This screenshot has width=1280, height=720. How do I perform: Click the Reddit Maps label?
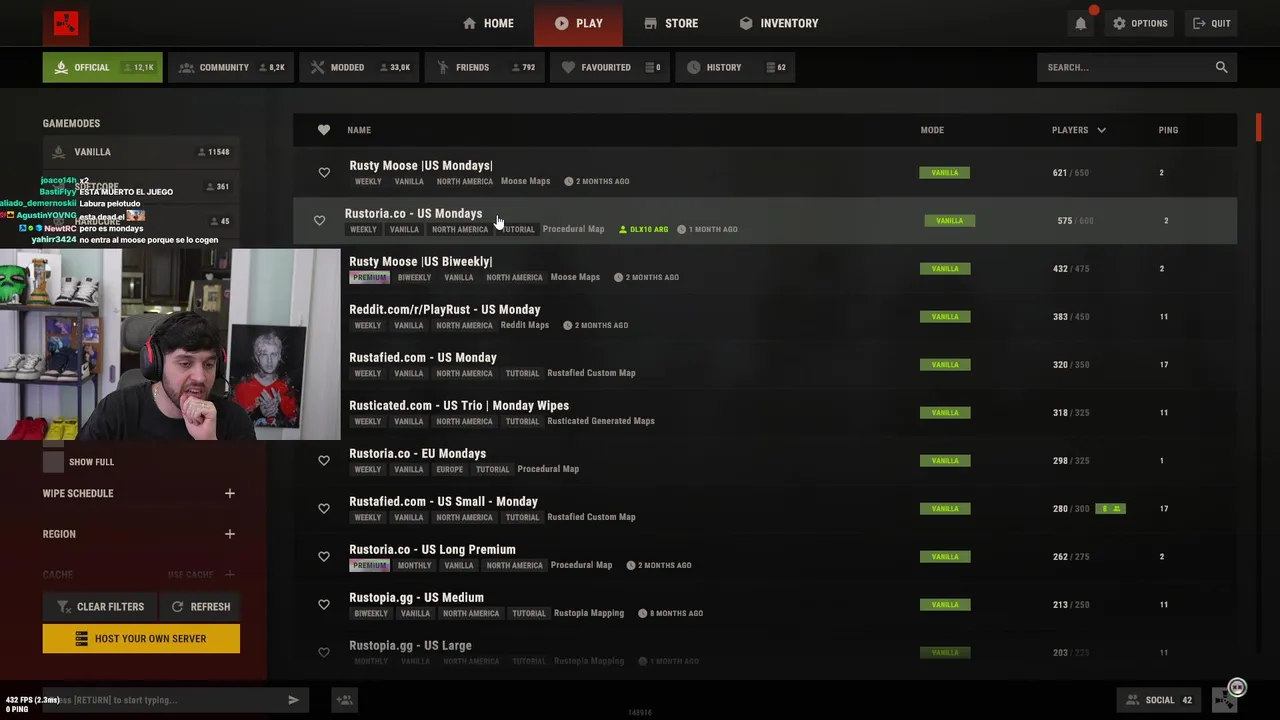point(525,325)
